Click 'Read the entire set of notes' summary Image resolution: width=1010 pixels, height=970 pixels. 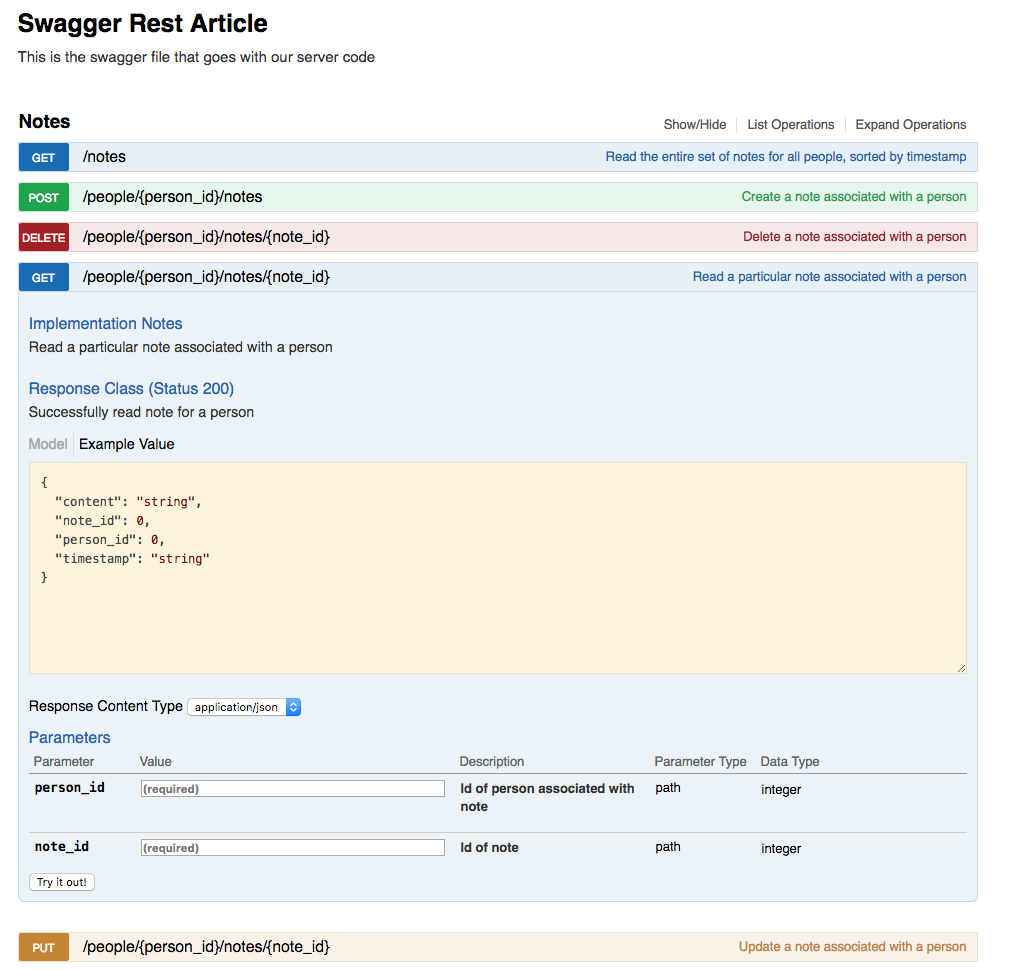click(786, 157)
